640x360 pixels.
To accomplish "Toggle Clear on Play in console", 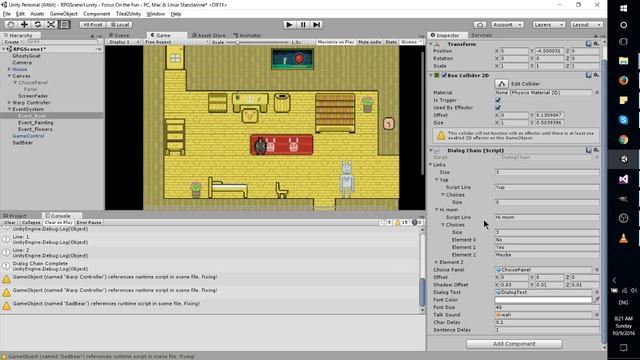I will click(58, 222).
